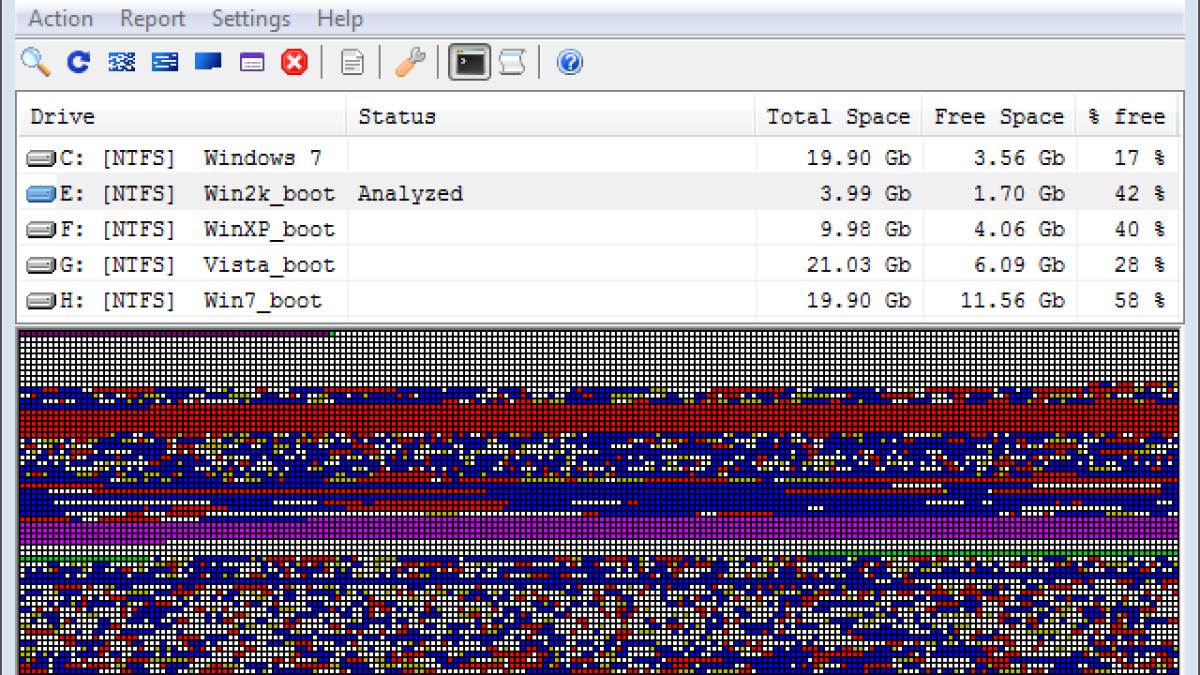Start defragmentation using the Defragment icon
The width and height of the screenshot is (1200, 675).
tap(79, 63)
